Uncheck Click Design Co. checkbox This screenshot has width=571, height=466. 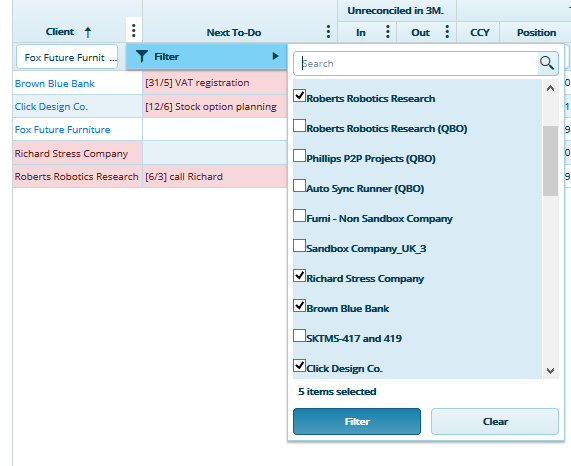(299, 366)
